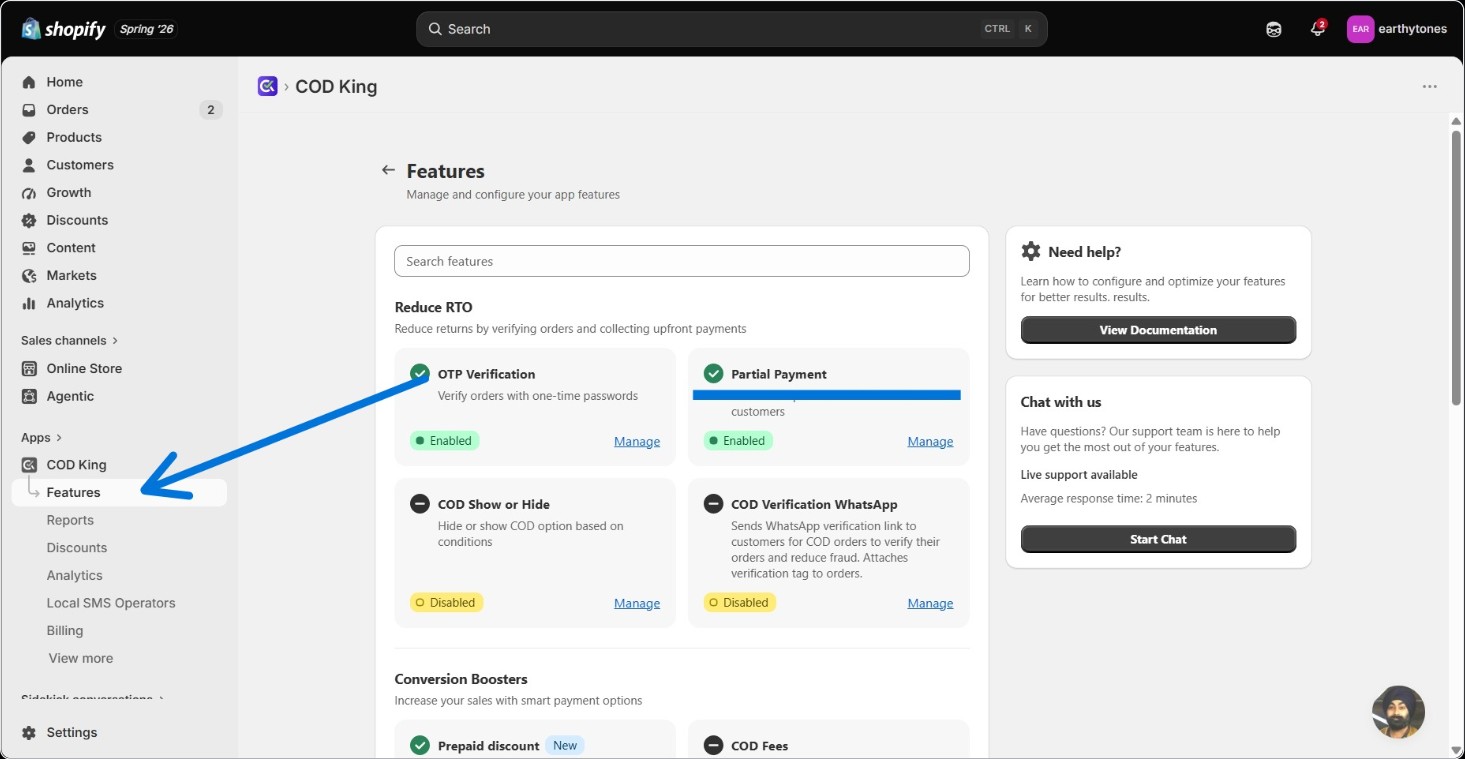1465x759 pixels.
Task: Click the Disabled badge on COD Verification WhatsApp
Action: [740, 603]
